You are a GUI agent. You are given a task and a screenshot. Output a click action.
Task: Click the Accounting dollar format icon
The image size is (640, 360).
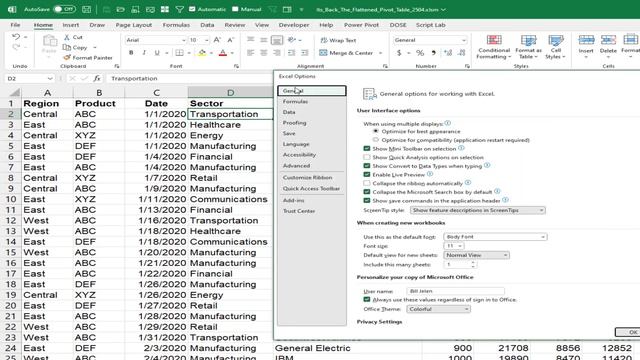(x=399, y=53)
